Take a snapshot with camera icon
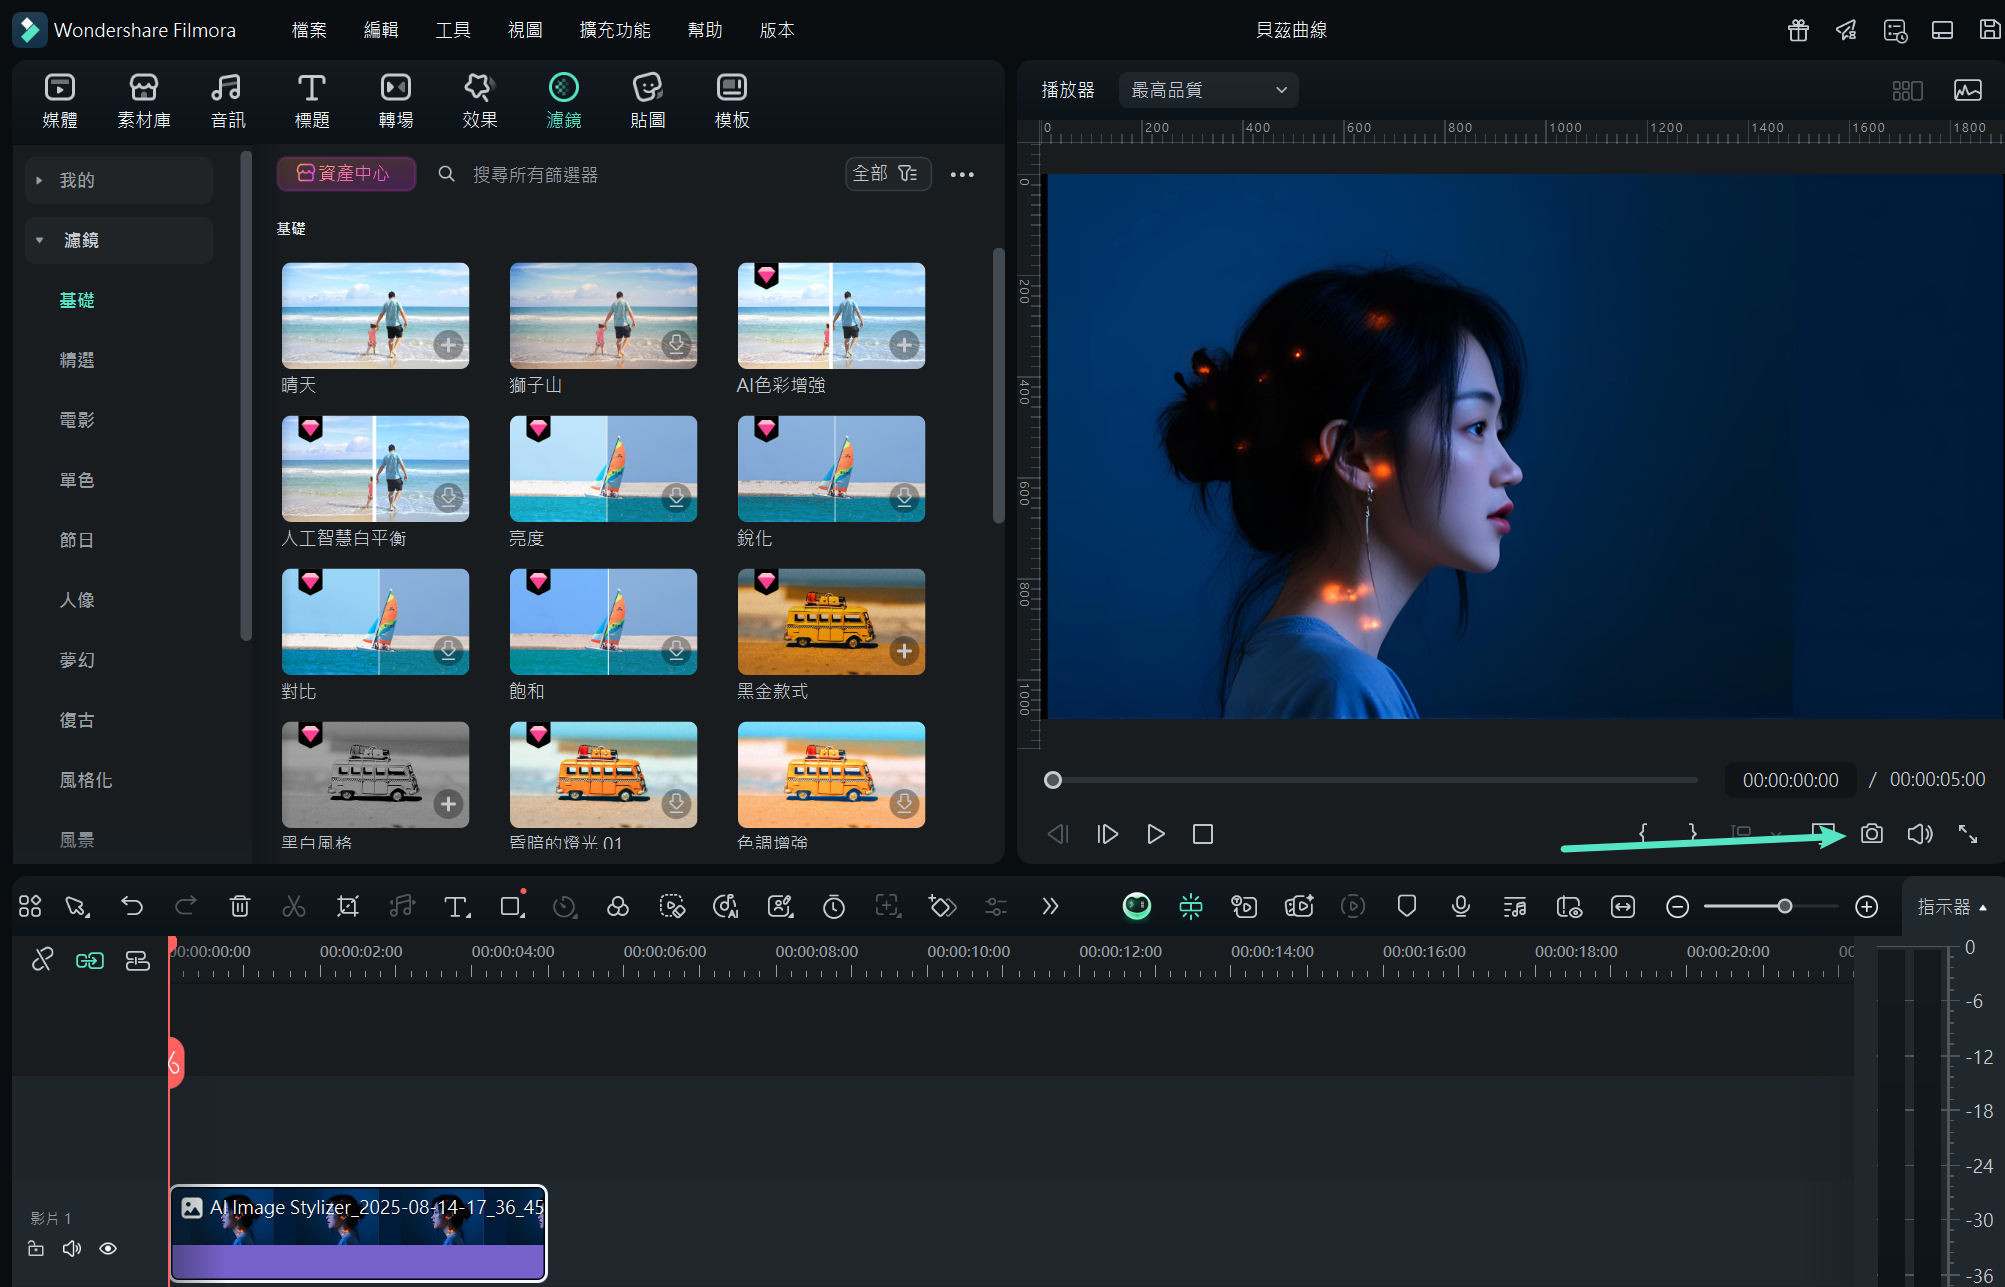The height and width of the screenshot is (1287, 2005). coord(1872,834)
